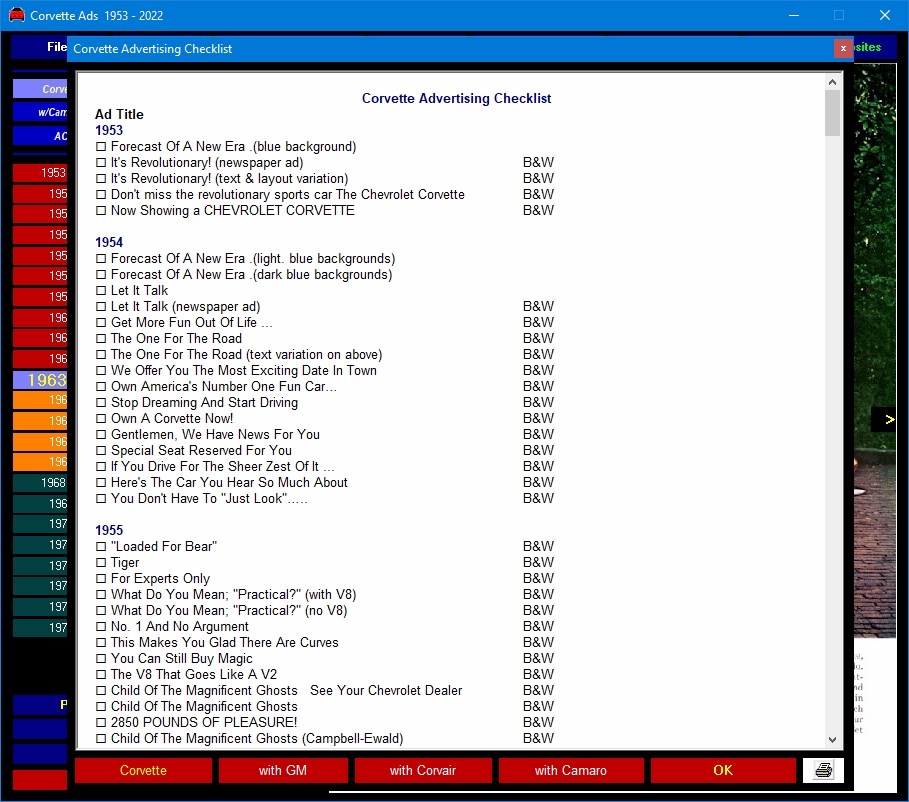Click the red car app icon in title bar
Image resolution: width=909 pixels, height=802 pixels.
tap(17, 15)
